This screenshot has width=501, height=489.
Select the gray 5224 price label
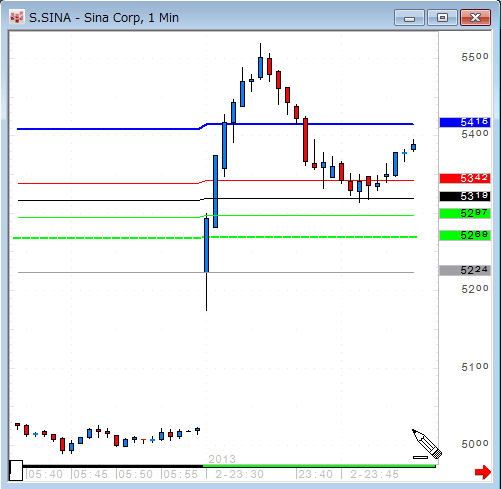pyautogui.click(x=465, y=270)
